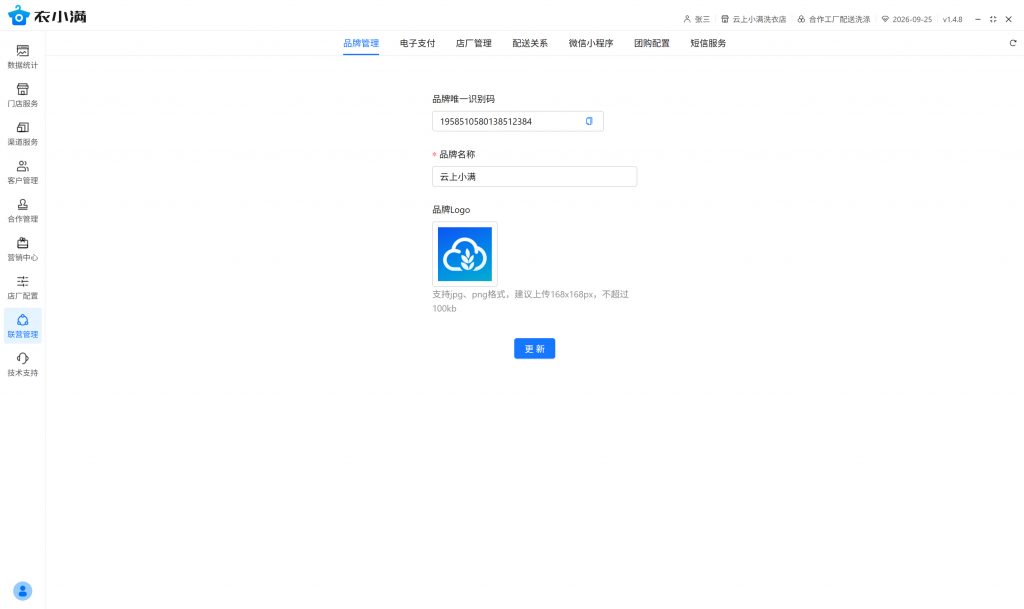Open the 短信服务 tab
Viewport: 1024px width, 609px height.
708,43
